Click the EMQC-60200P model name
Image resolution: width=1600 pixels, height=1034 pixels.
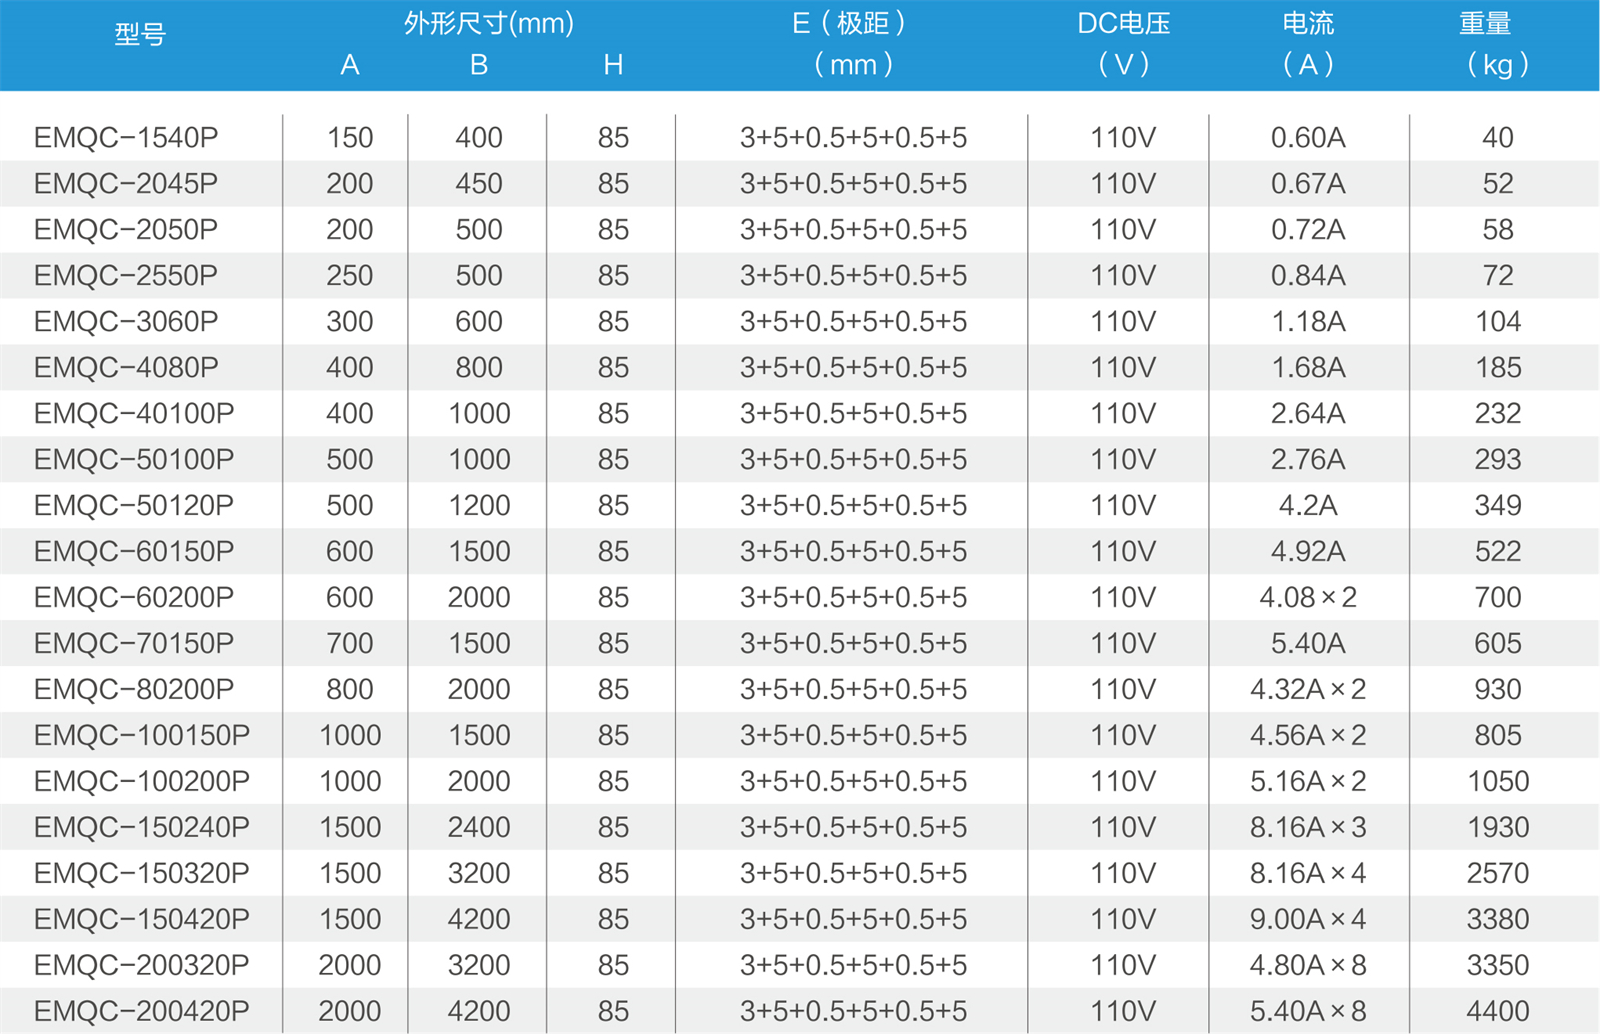(x=134, y=598)
